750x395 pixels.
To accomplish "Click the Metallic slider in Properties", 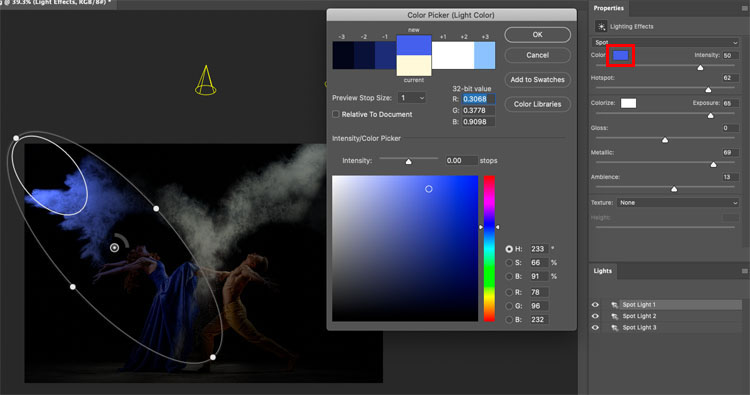I will (x=665, y=164).
